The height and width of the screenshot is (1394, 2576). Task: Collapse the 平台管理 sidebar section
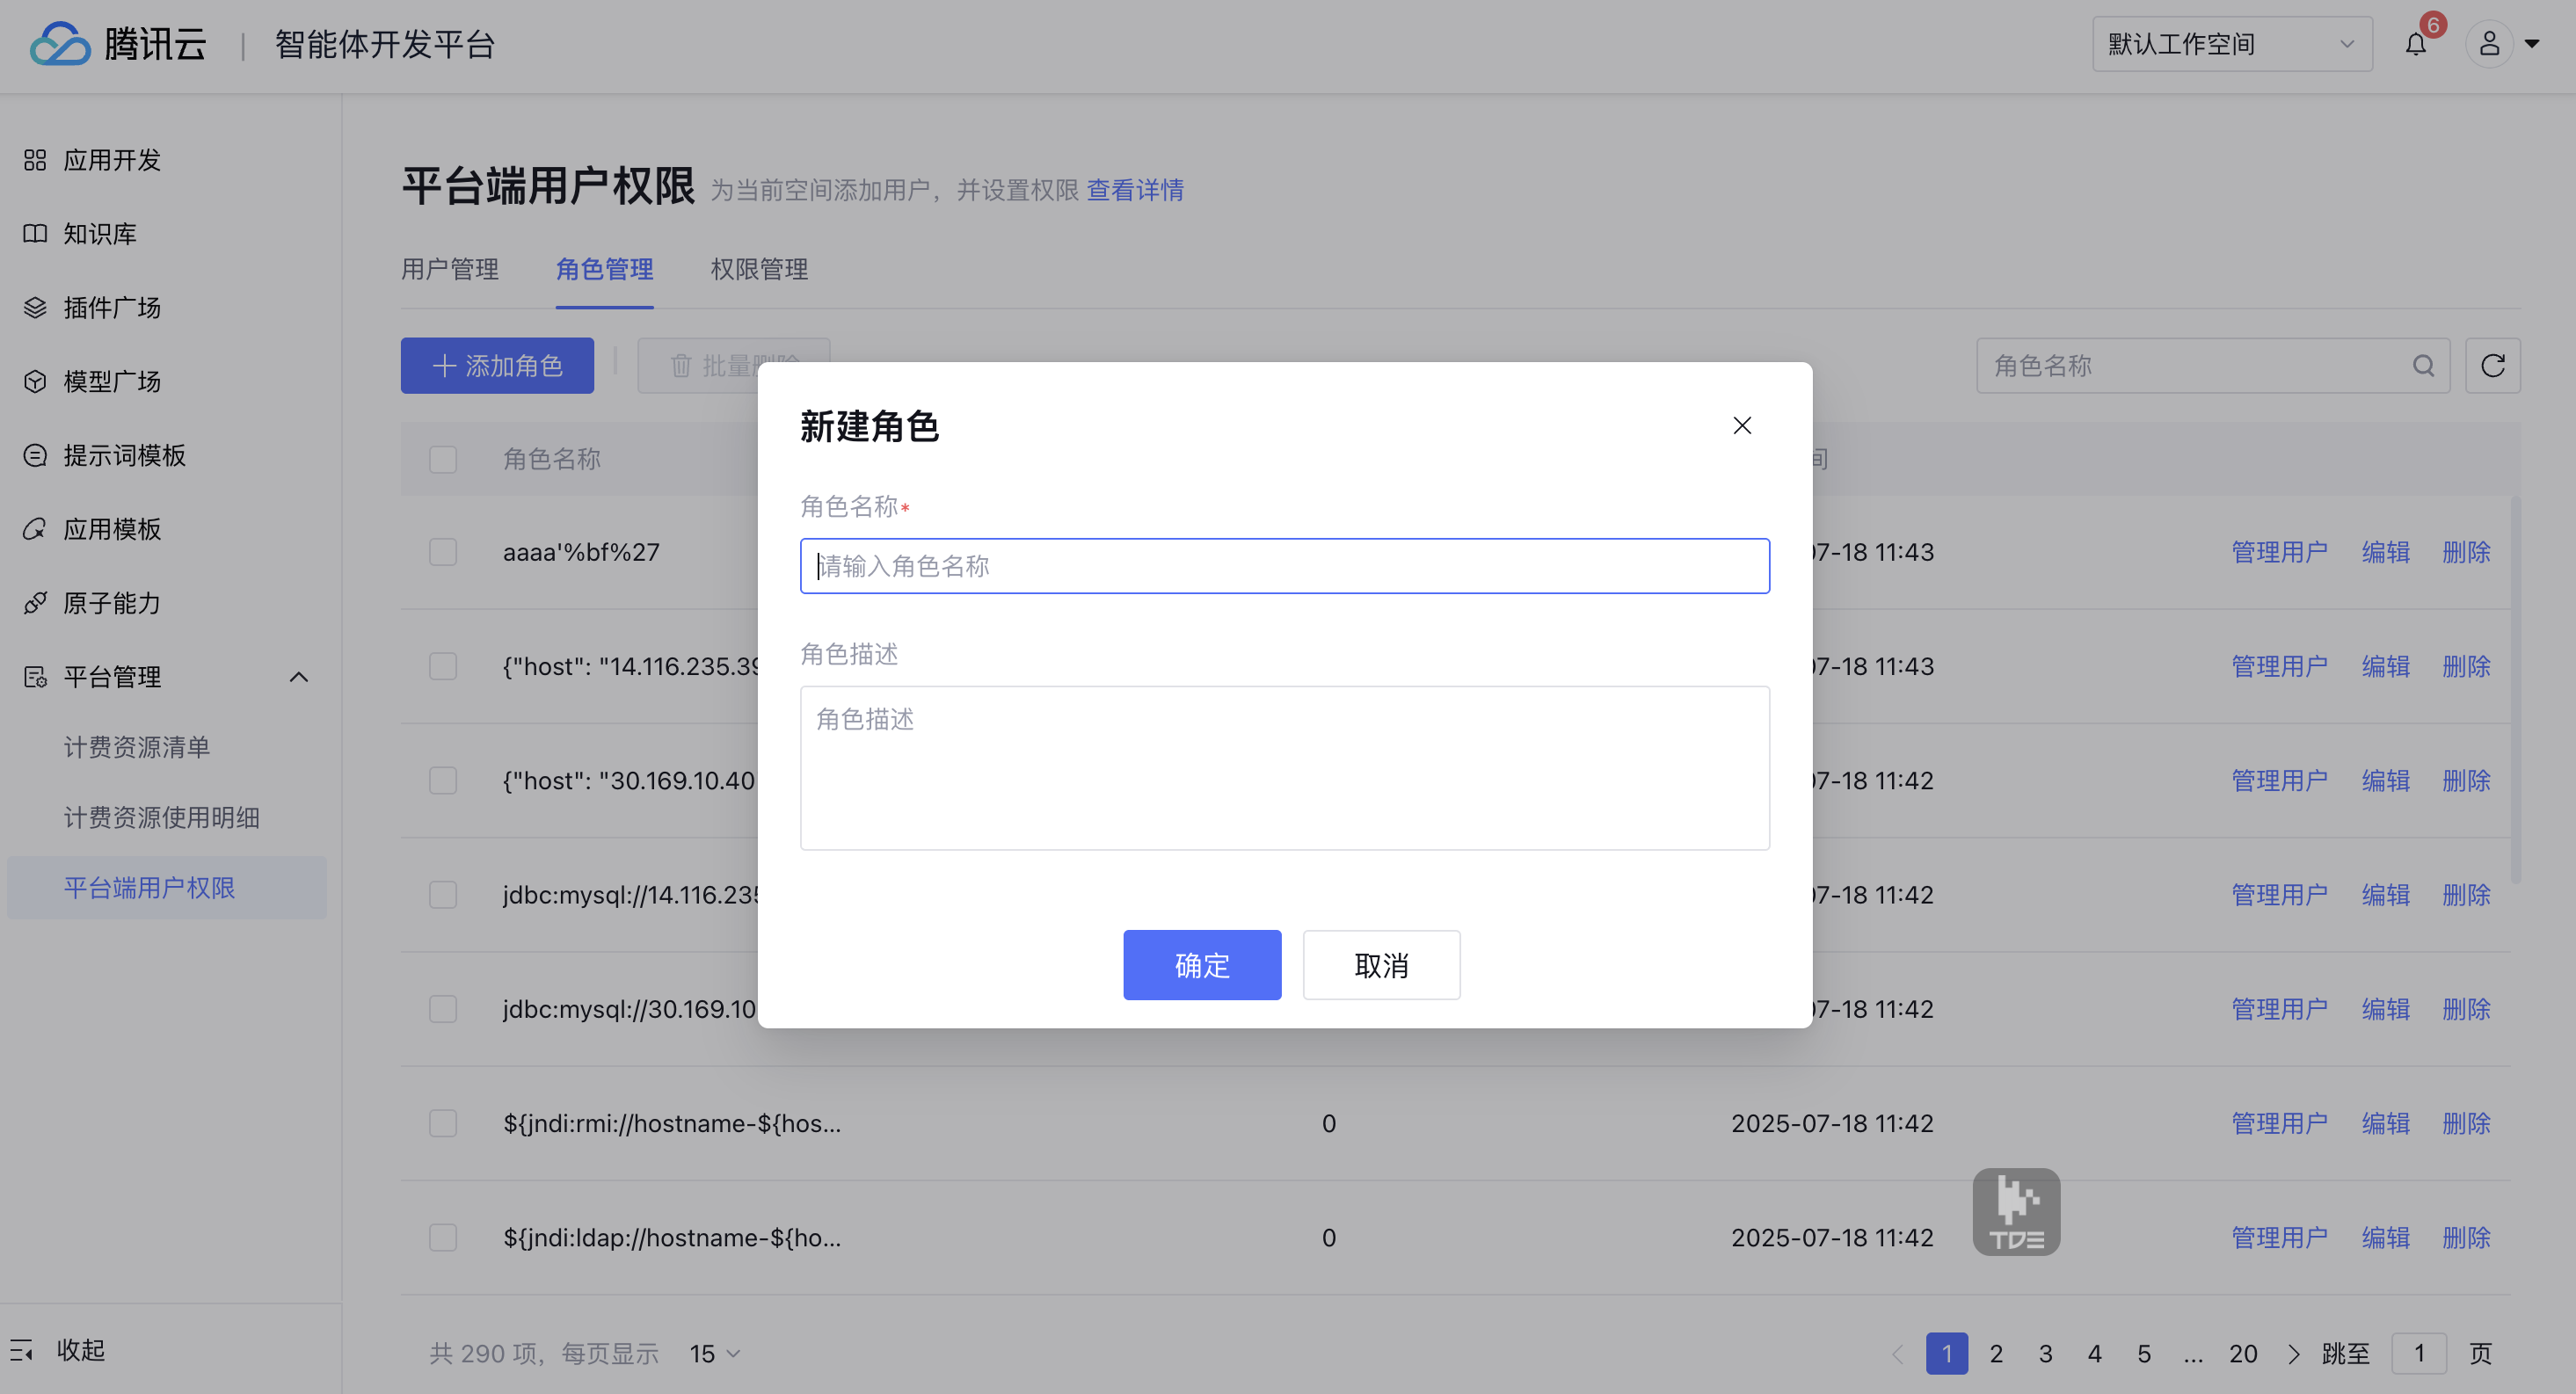point(298,677)
